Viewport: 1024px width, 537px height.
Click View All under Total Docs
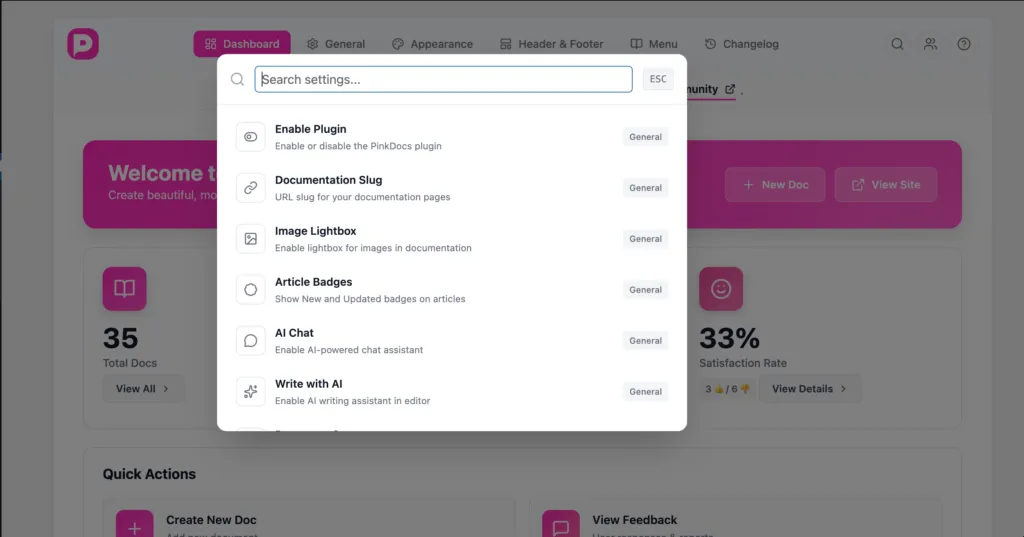coord(142,389)
